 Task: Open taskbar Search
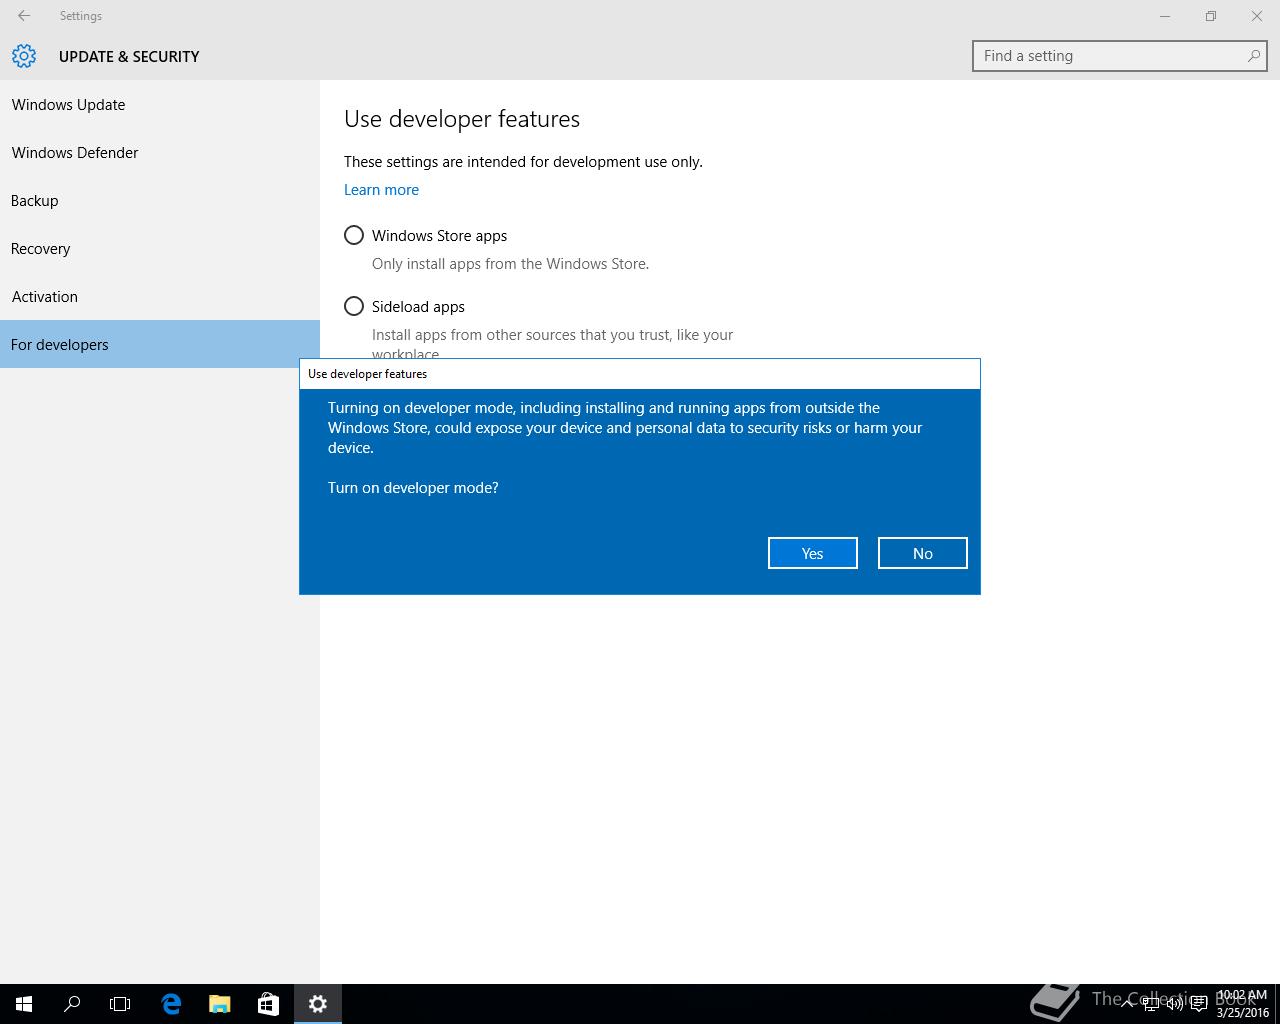click(72, 1004)
